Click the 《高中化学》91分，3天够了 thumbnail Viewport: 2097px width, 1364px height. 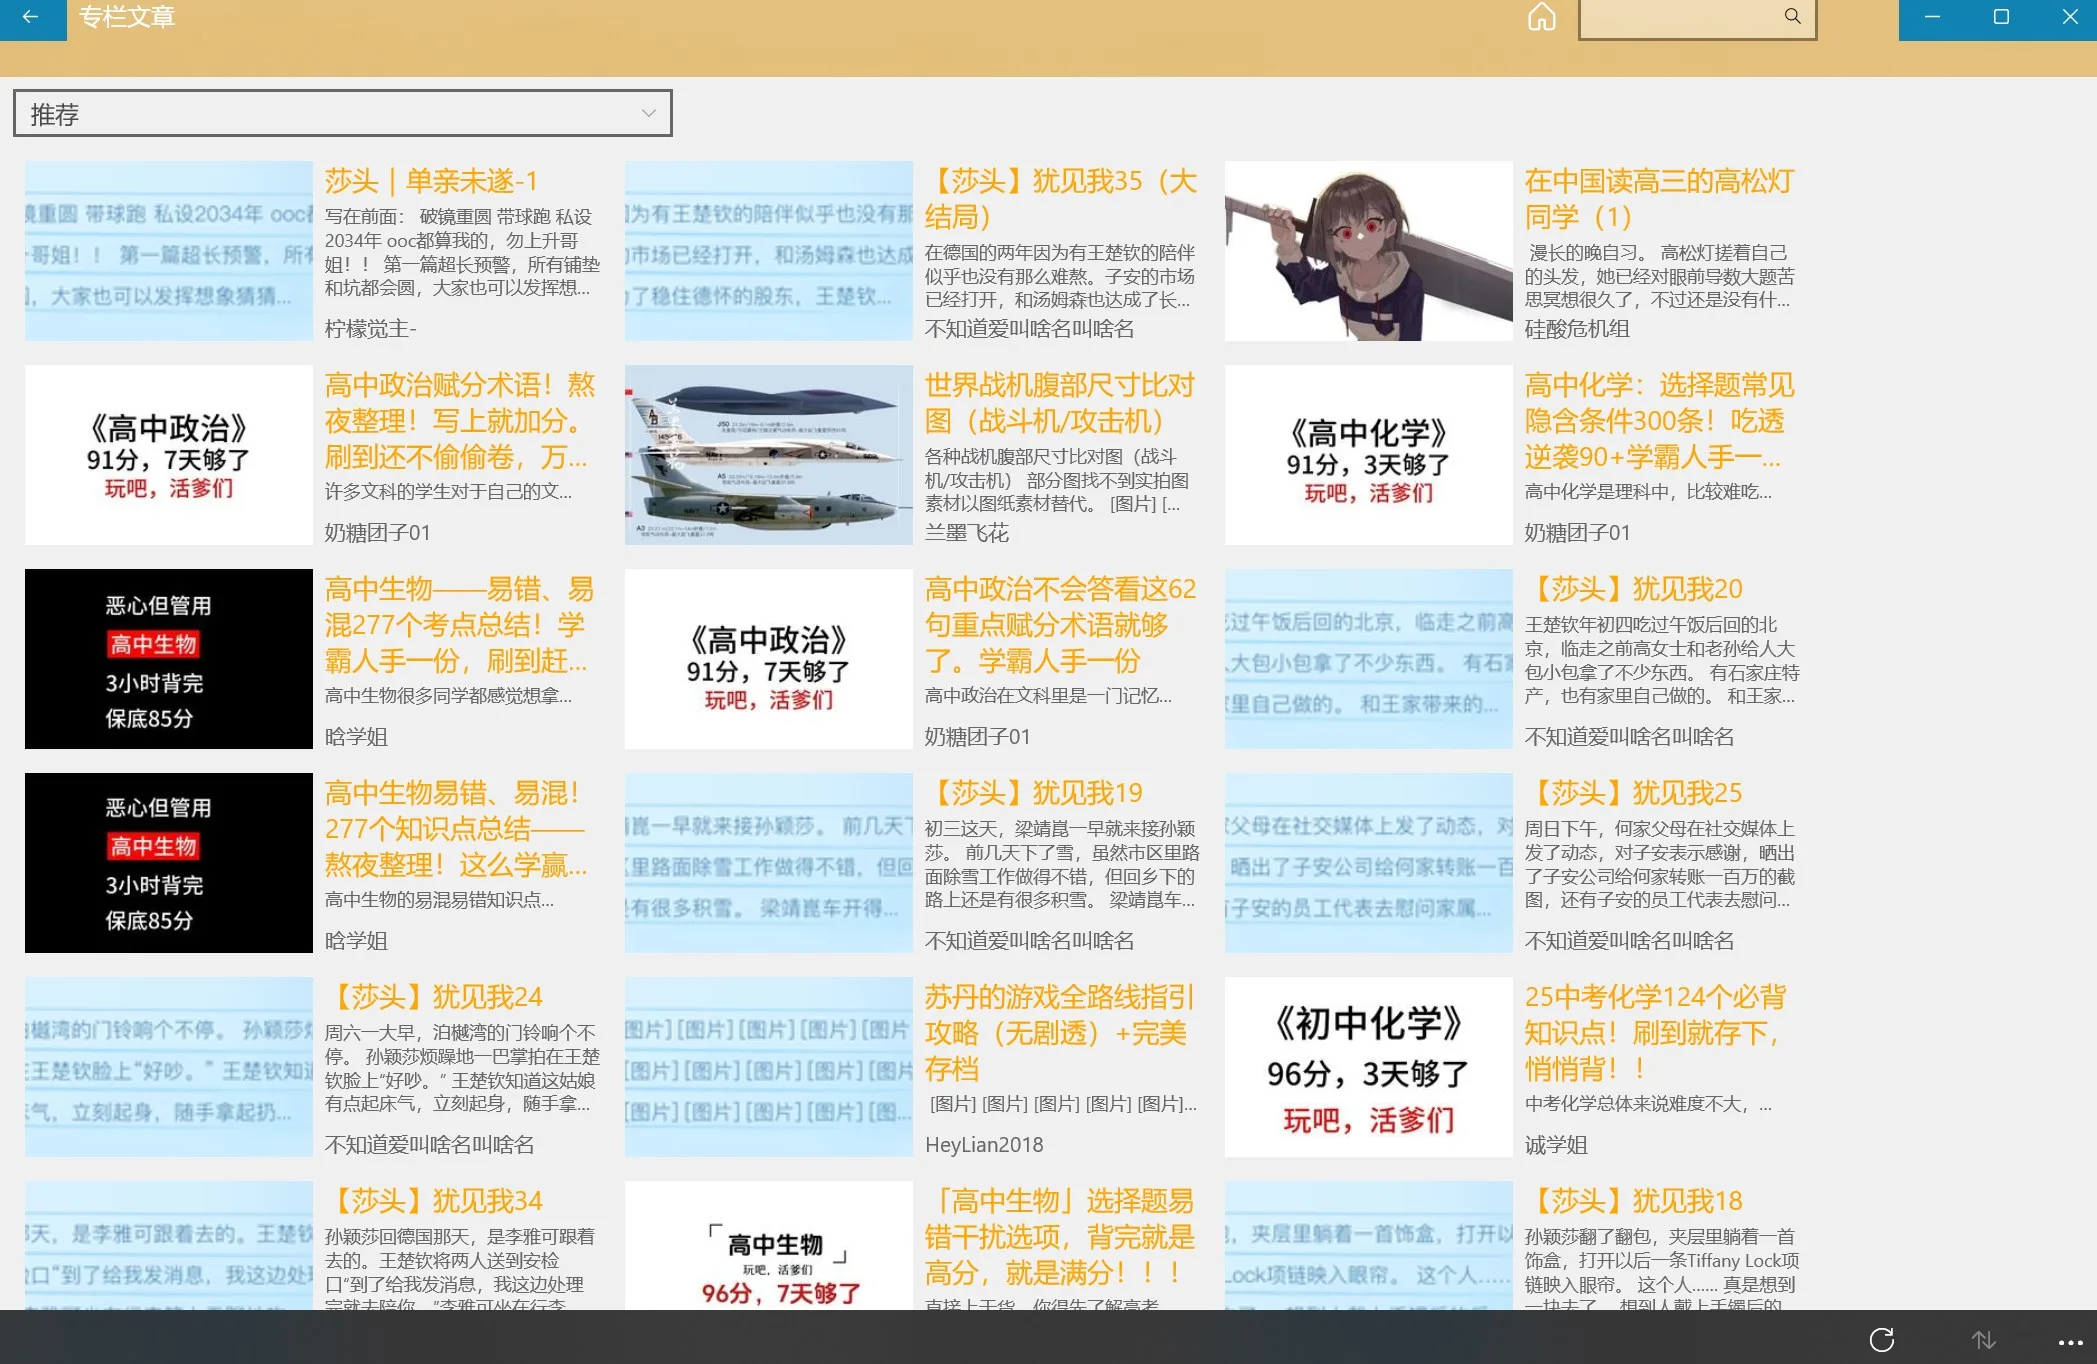pos(1368,455)
